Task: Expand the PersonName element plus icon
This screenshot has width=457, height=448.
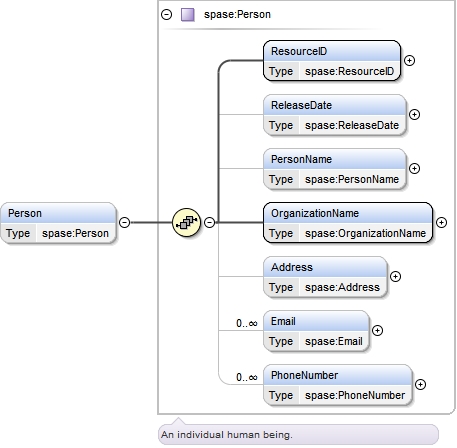Action: tap(414, 168)
